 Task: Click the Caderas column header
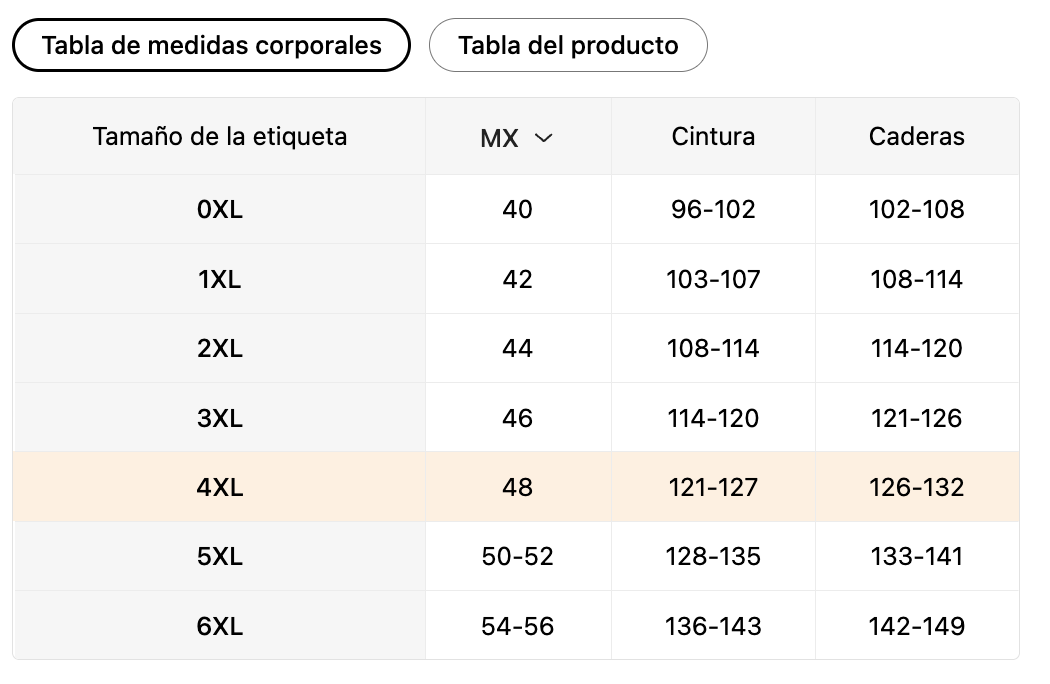coord(917,136)
